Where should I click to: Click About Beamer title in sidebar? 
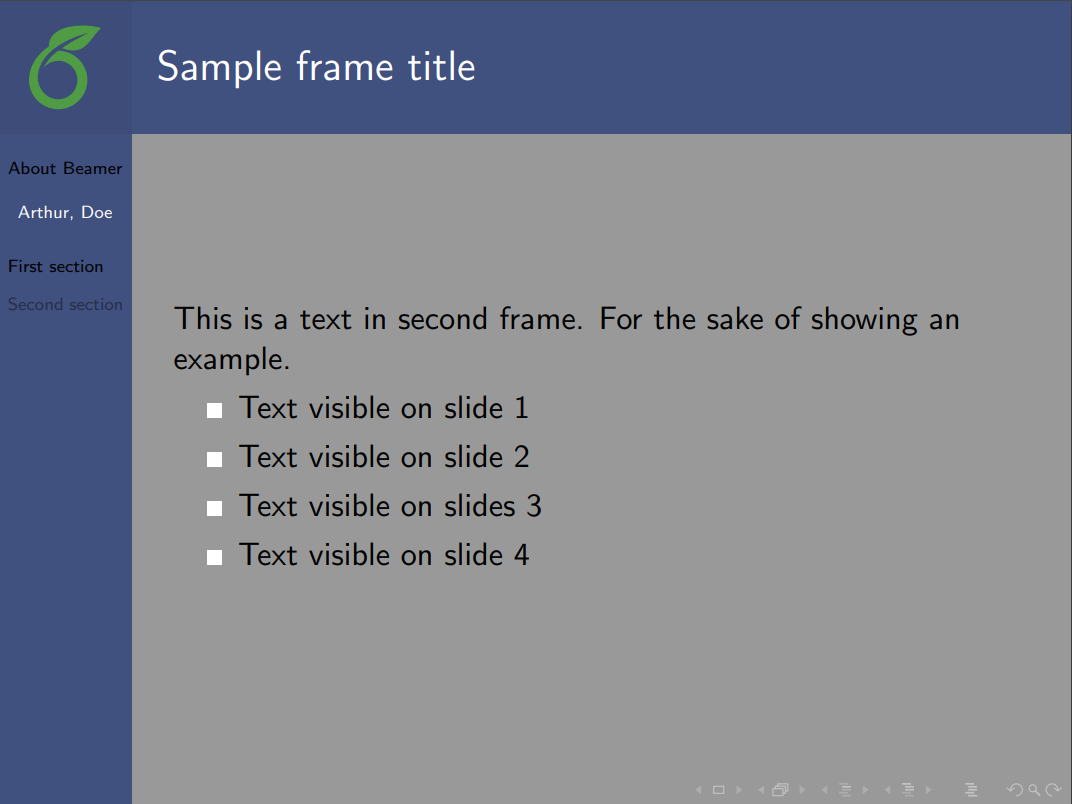click(x=65, y=168)
